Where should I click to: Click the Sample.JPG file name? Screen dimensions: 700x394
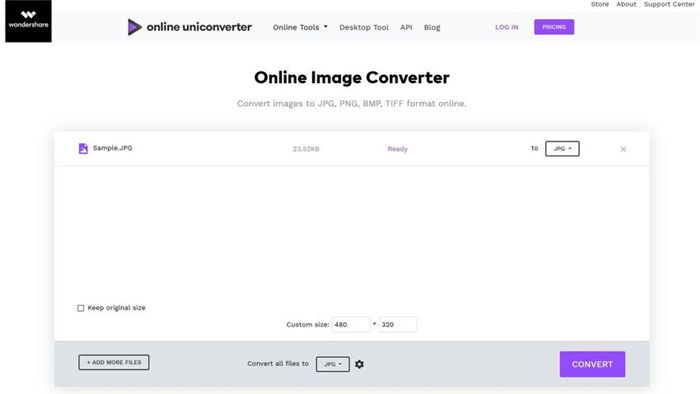[x=112, y=148]
